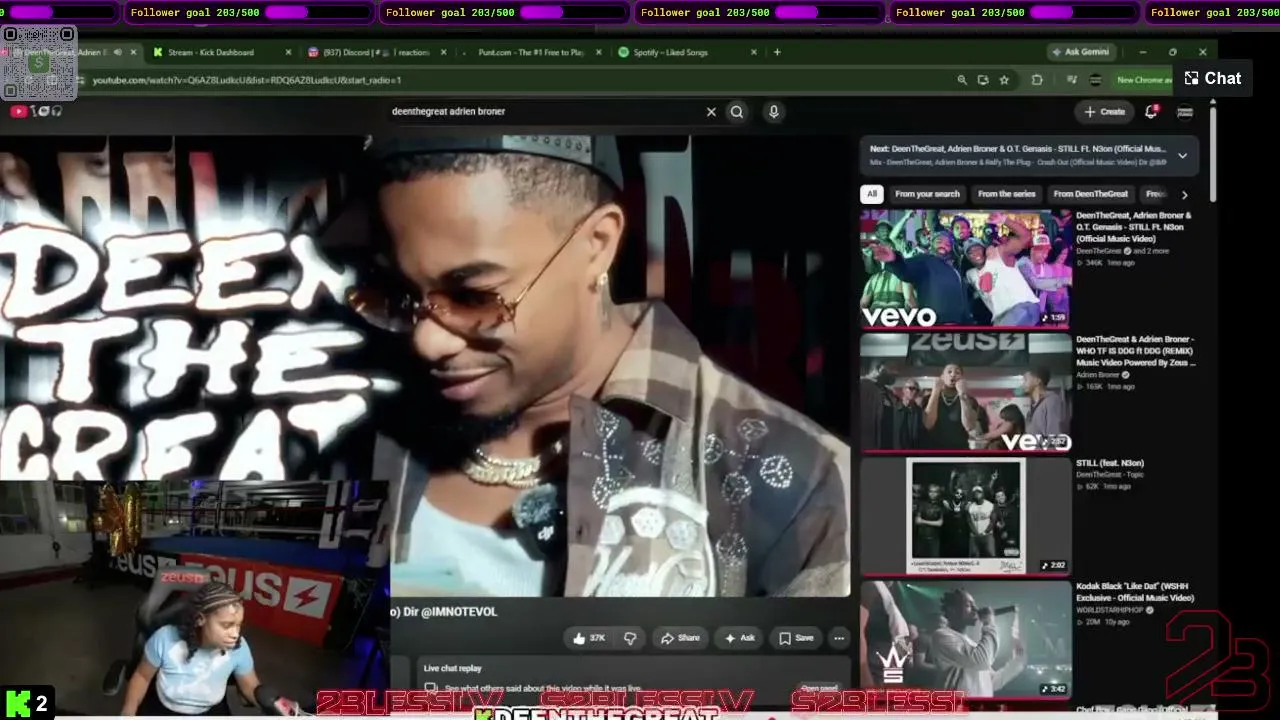This screenshot has height=720, width=1280.
Task: Open the Chrome profile avatar
Action: pyautogui.click(x=1096, y=80)
